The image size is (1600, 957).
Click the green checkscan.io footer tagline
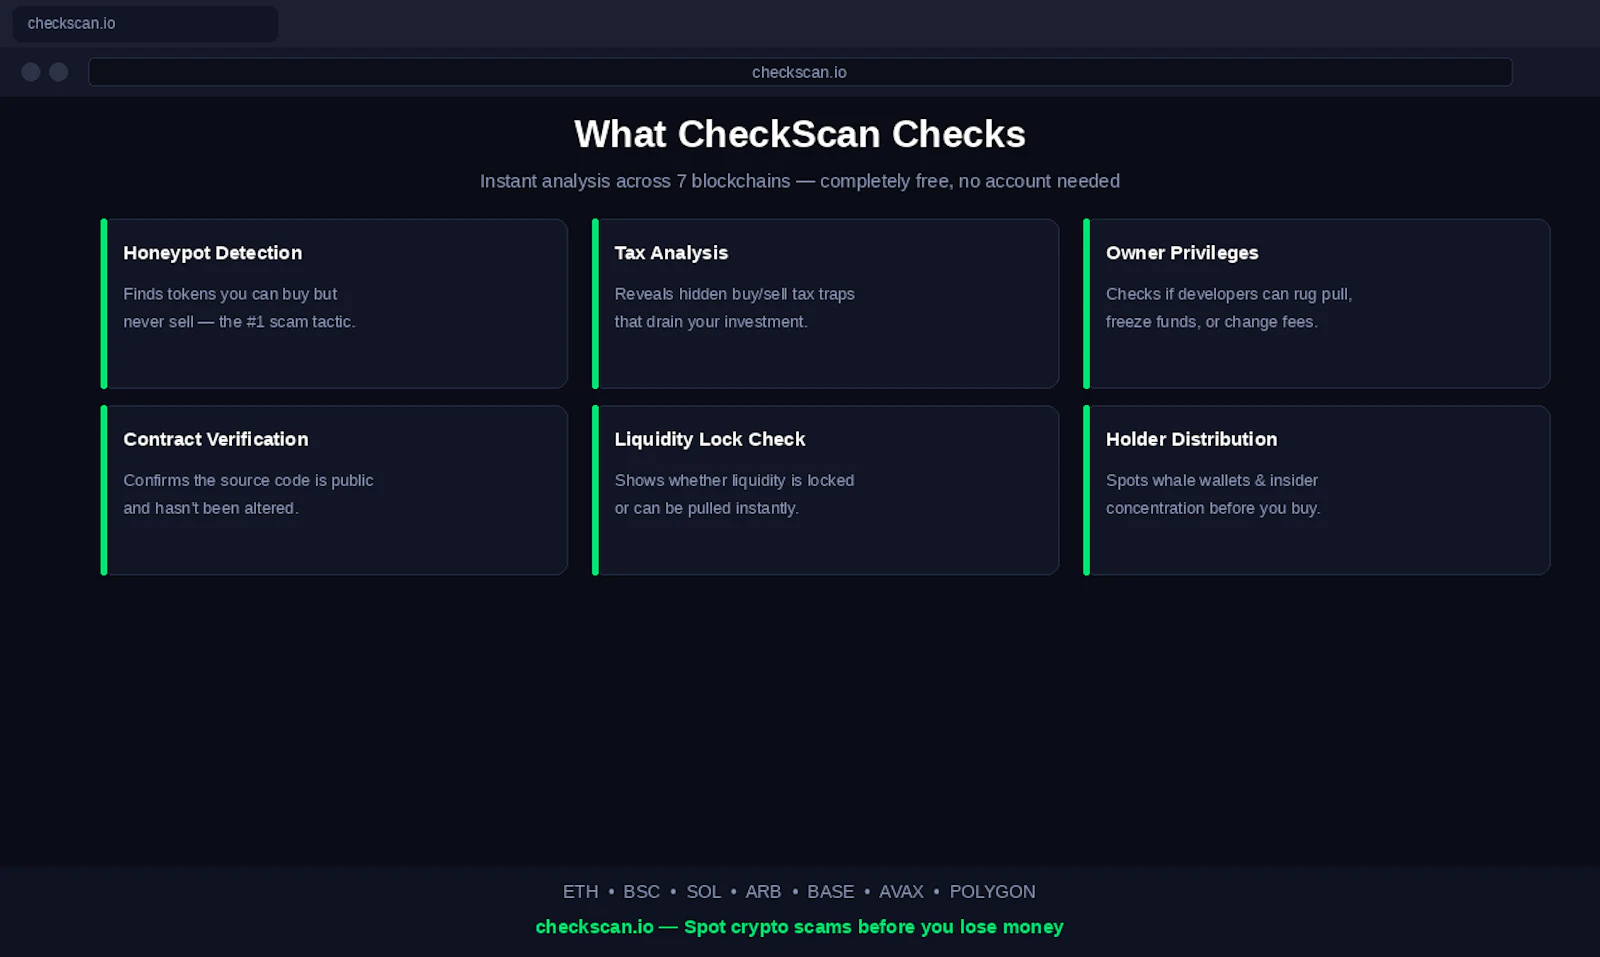(x=800, y=927)
